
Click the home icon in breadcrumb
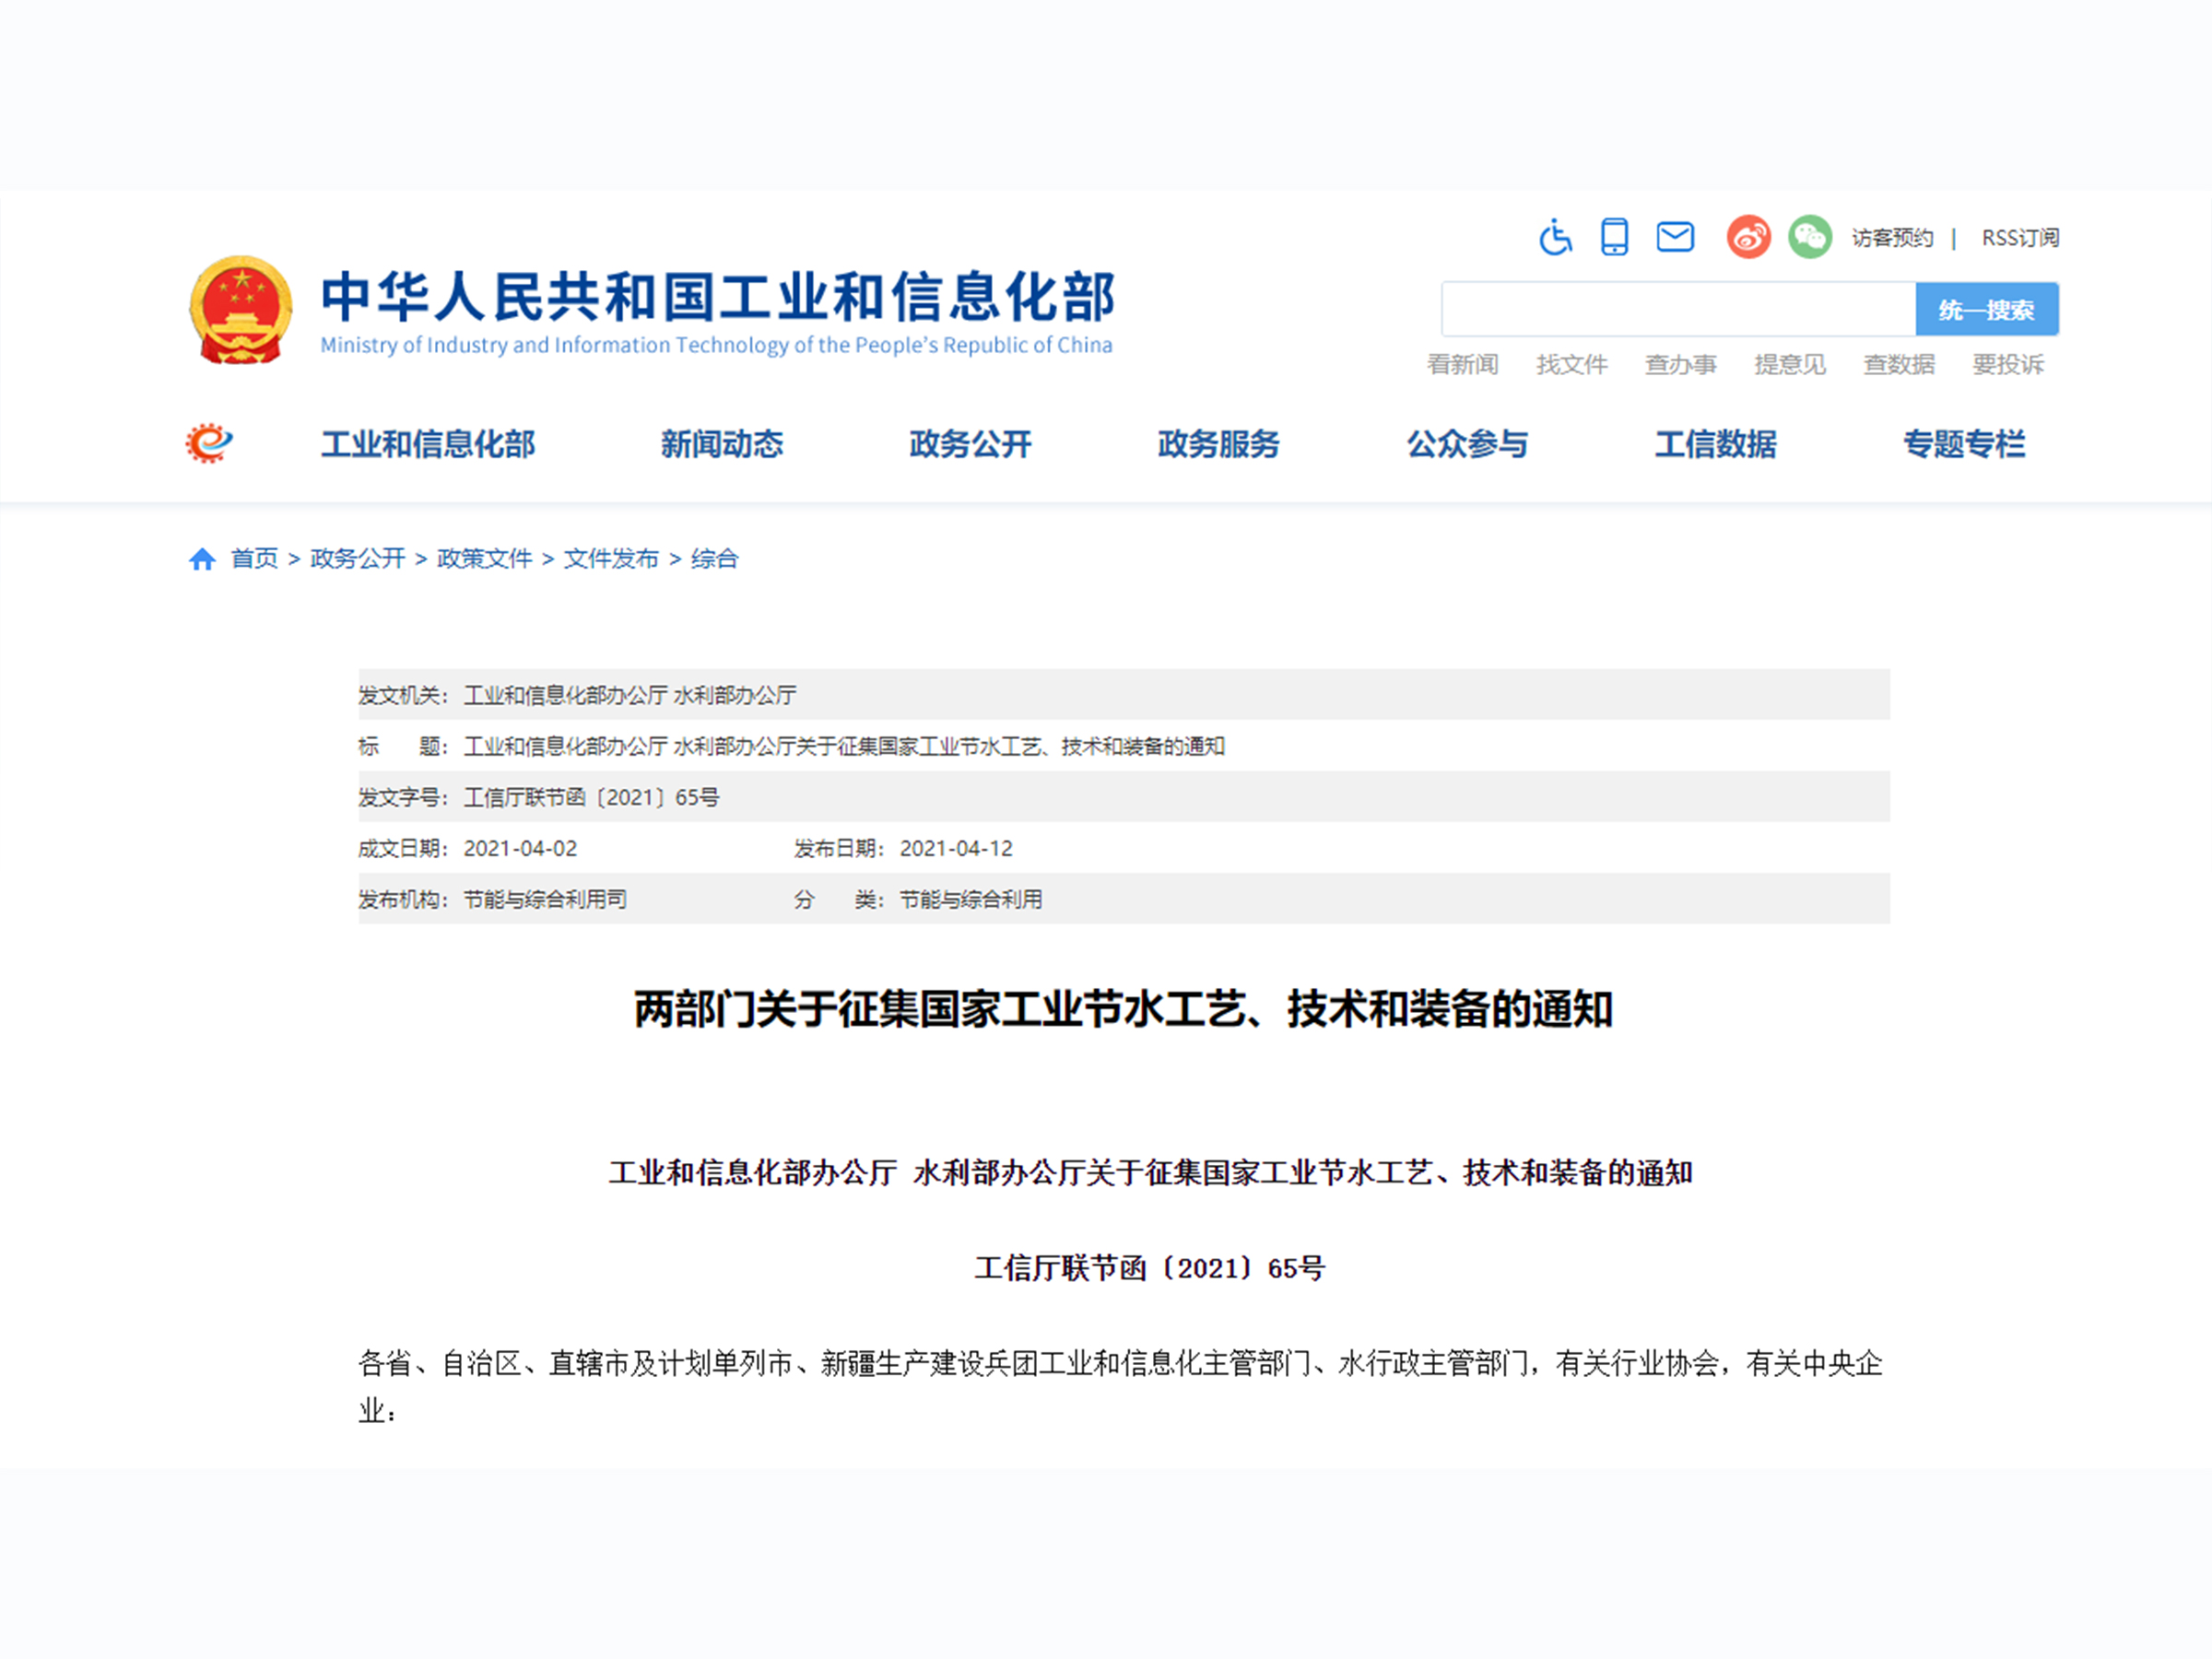click(202, 559)
